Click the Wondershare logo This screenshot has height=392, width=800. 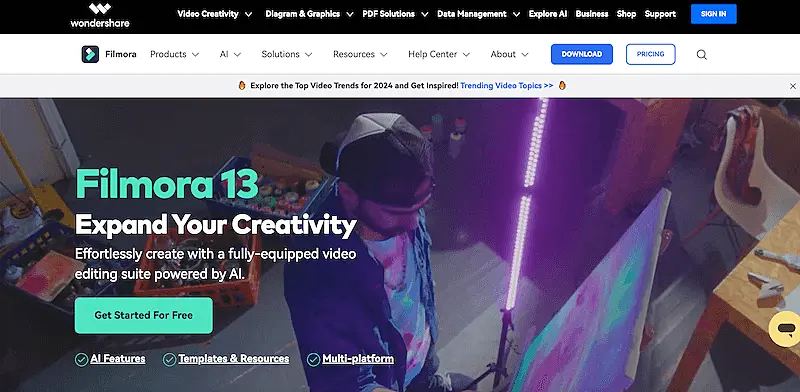tap(99, 15)
